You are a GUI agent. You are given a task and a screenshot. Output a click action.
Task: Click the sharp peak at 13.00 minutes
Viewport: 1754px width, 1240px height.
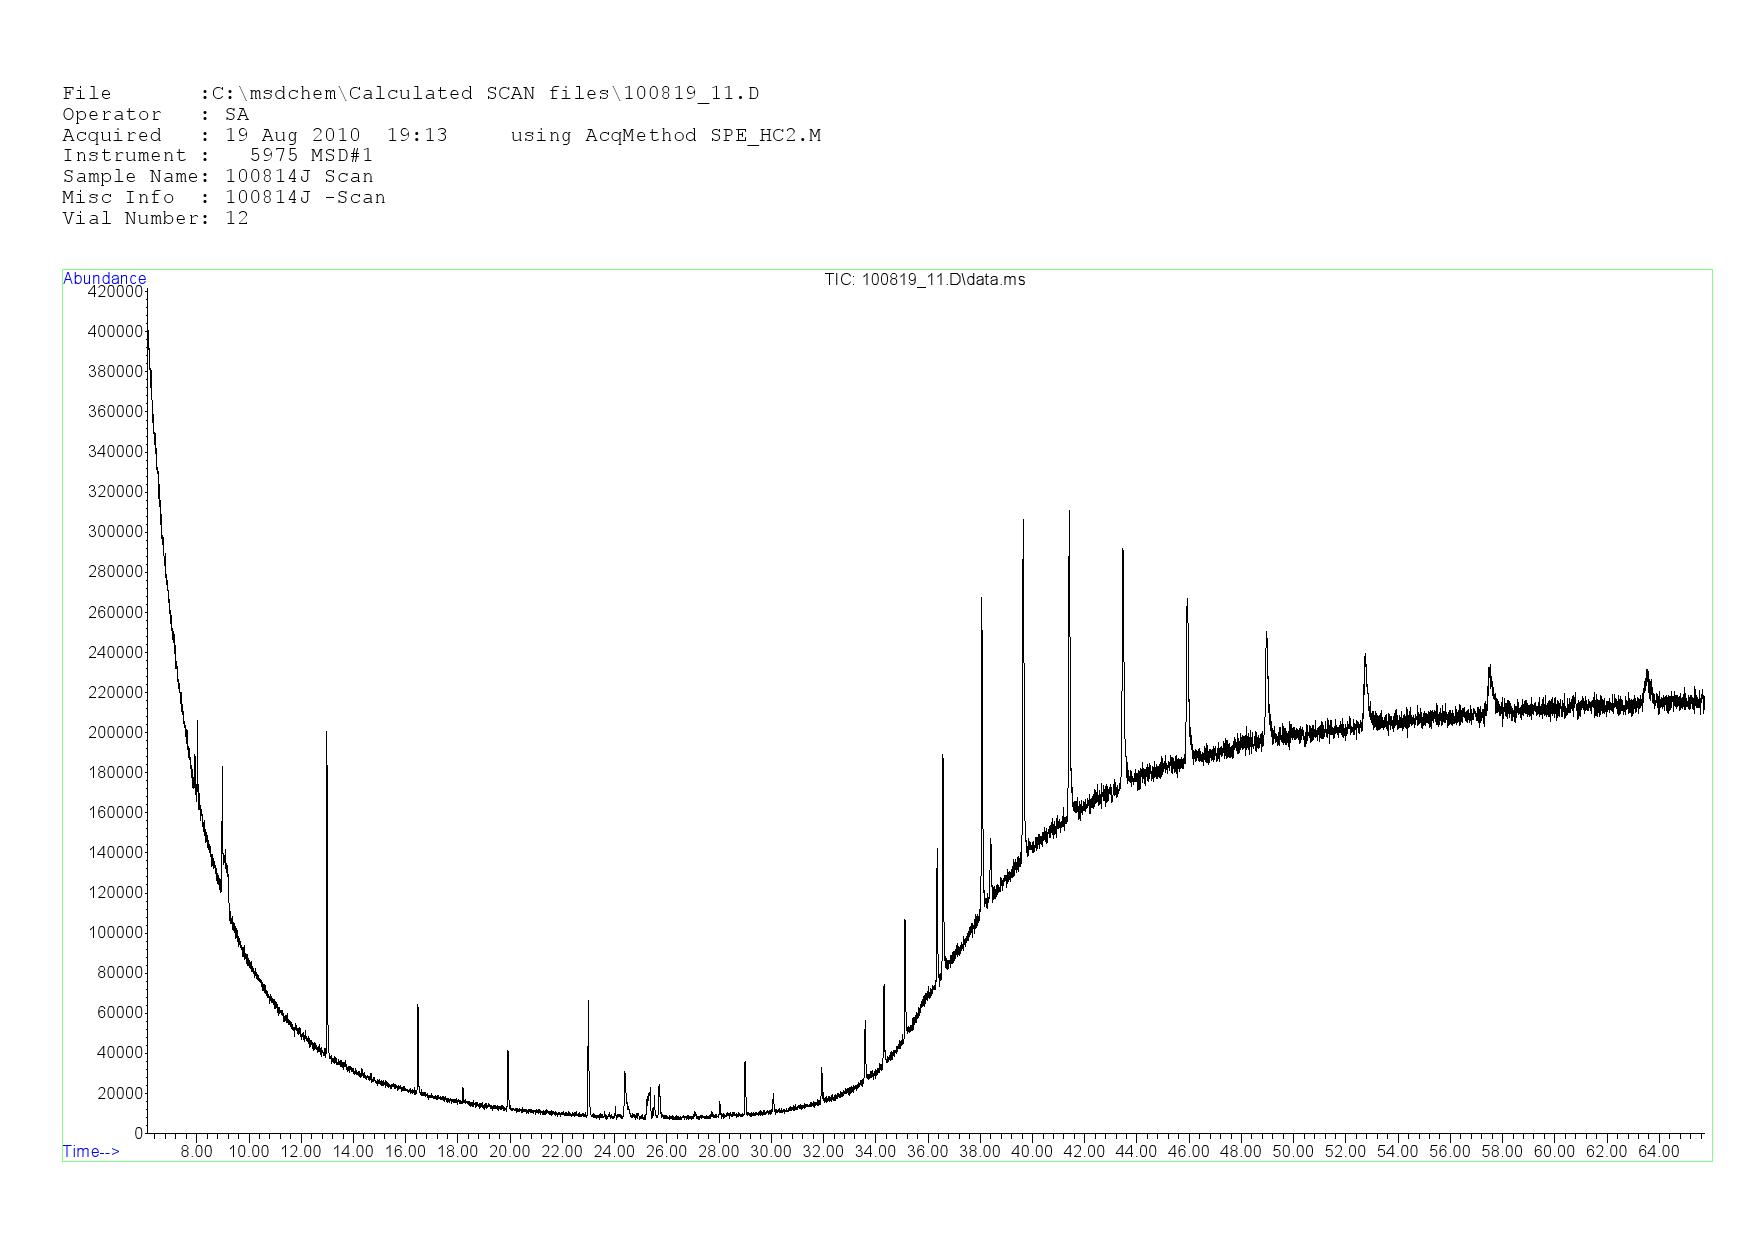pos(326,734)
